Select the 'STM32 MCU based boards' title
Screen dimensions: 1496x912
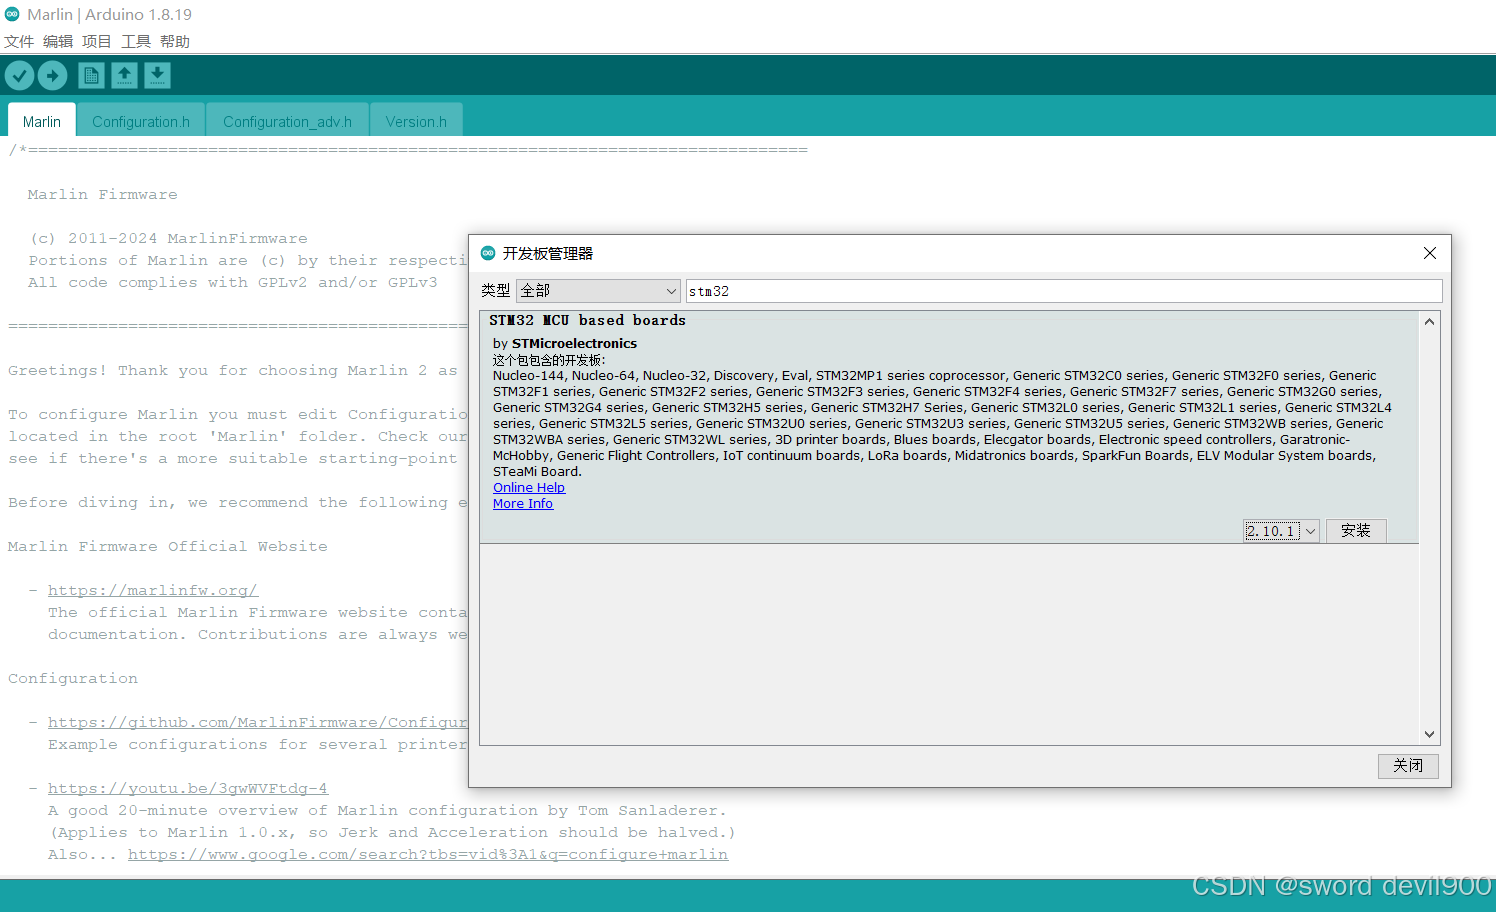click(588, 321)
